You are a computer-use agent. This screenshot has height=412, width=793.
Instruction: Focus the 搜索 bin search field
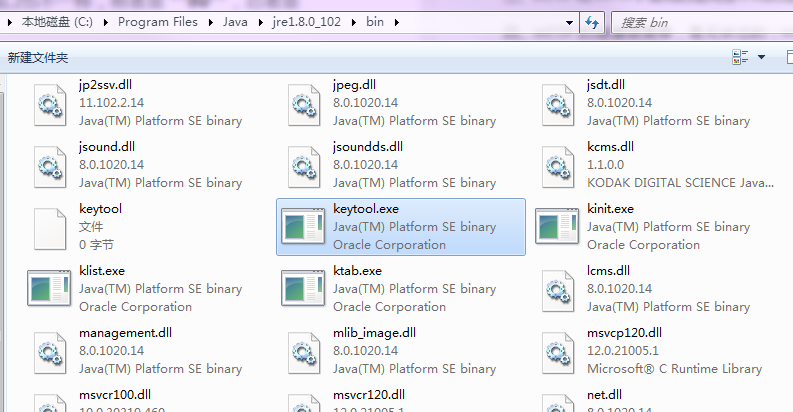[702, 23]
